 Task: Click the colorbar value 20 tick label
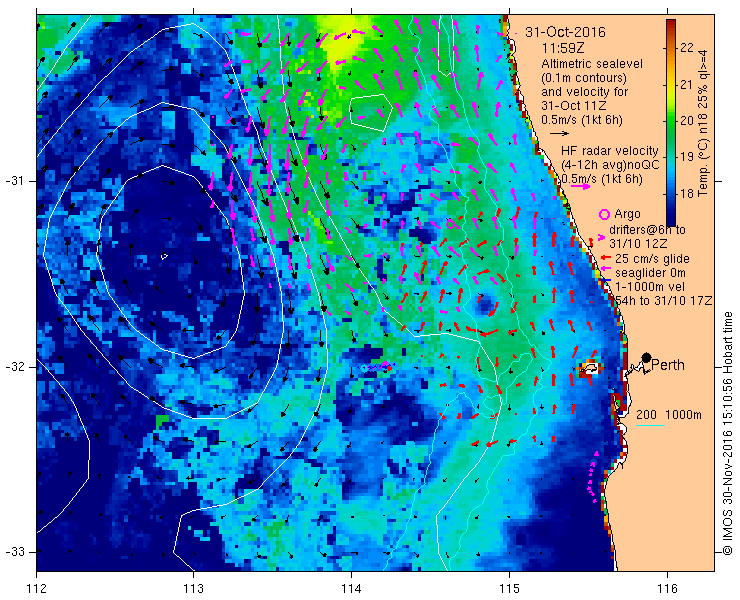tap(687, 121)
